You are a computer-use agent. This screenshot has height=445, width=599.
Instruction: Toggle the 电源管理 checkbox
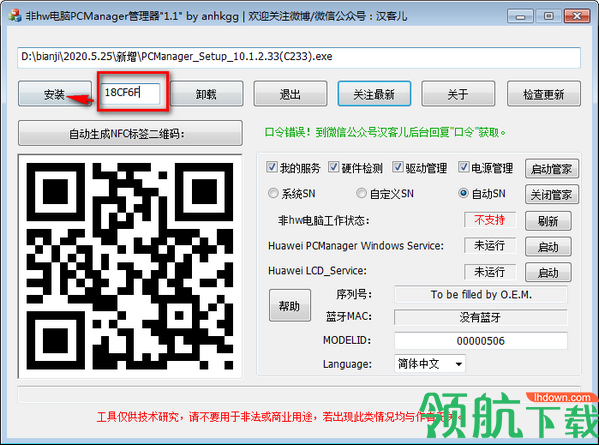463,167
